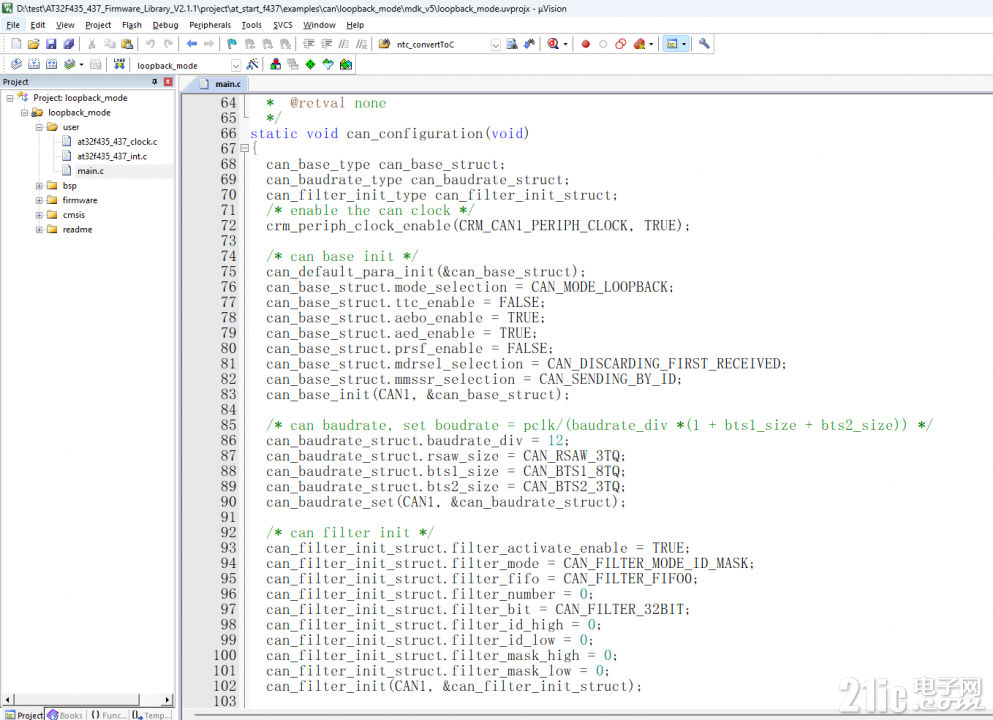The width and height of the screenshot is (993, 720).
Task: Click the Save All icon
Action: (68, 44)
